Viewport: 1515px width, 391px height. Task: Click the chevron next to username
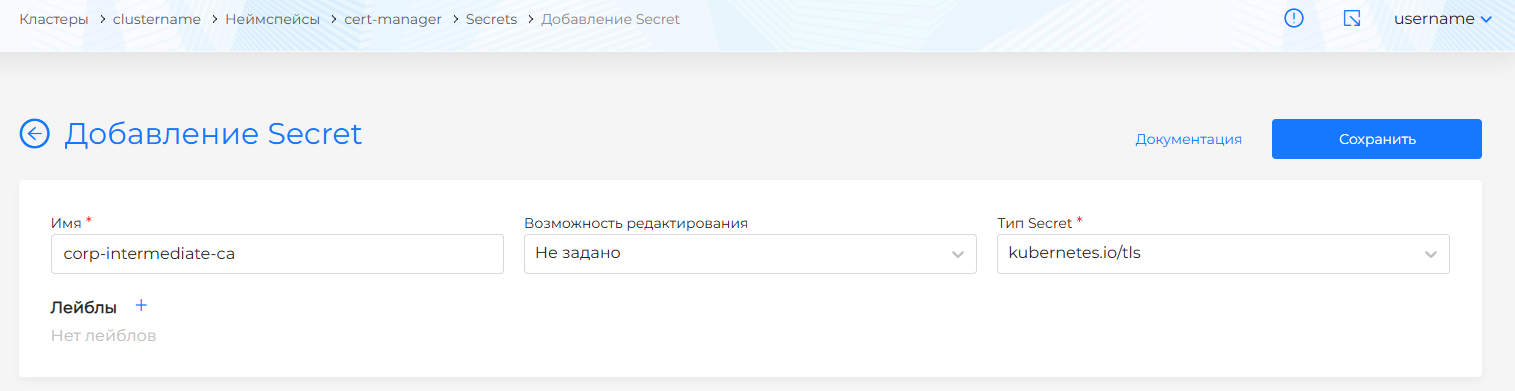1486,19
